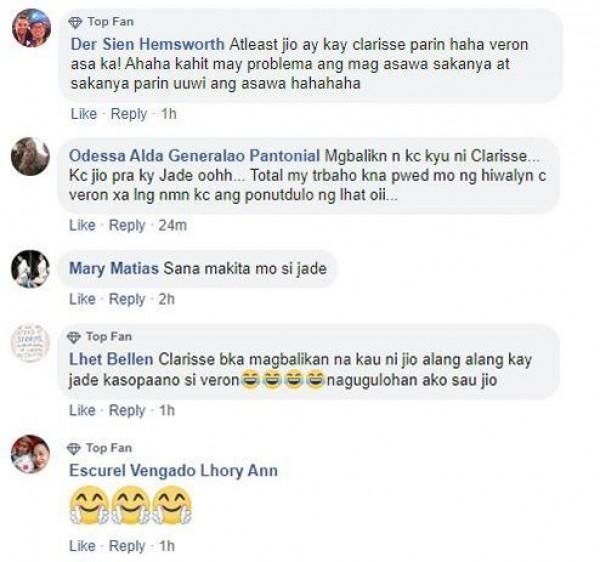600x562 pixels.
Task: Click Der Sien Hemsworth's profile picture
Action: coord(31,28)
